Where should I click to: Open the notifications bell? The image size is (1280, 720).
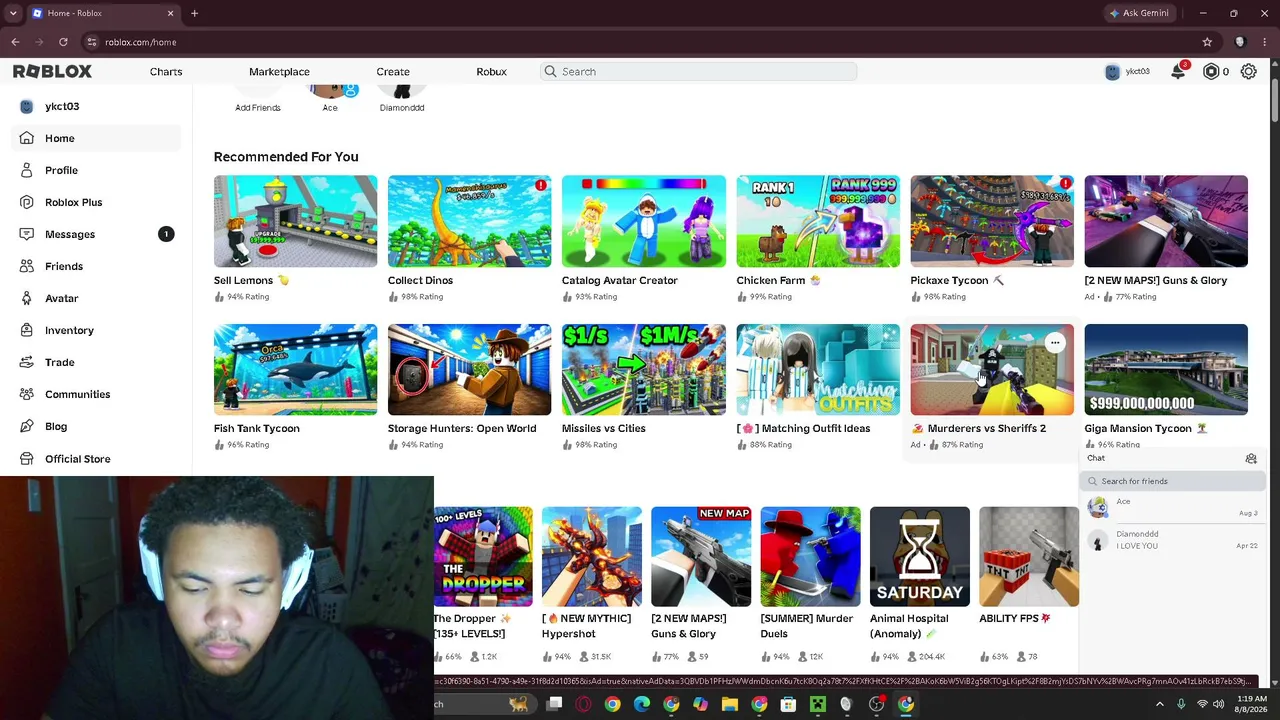coord(1178,71)
